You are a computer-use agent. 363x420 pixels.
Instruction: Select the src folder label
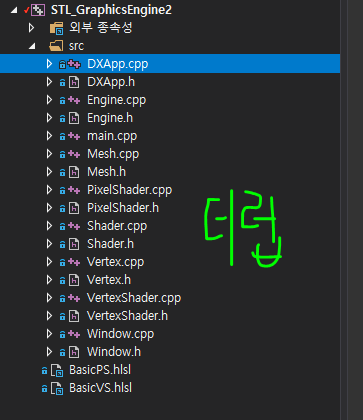click(76, 46)
